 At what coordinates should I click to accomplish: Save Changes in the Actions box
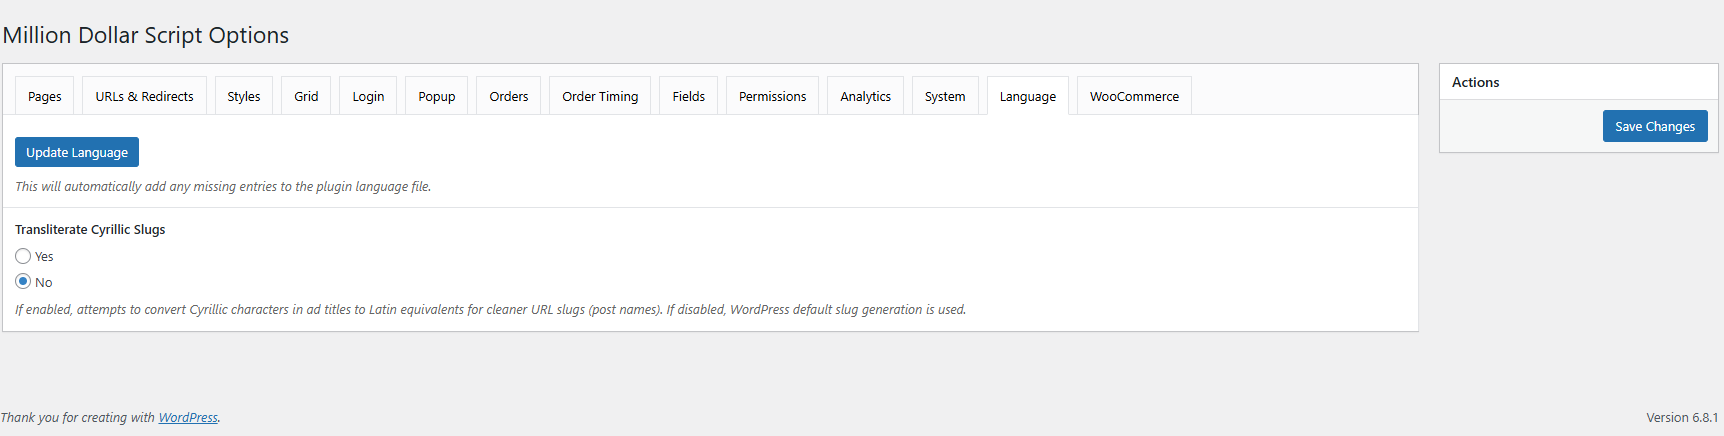1655,126
